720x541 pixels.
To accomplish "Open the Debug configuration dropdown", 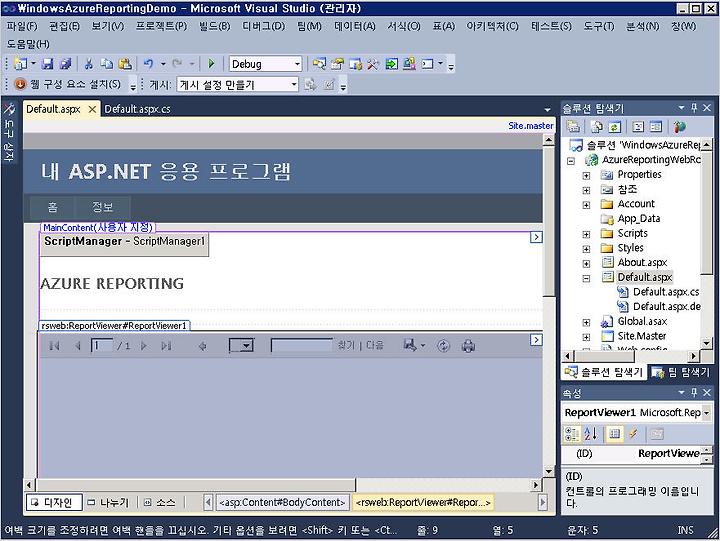I will [x=297, y=64].
